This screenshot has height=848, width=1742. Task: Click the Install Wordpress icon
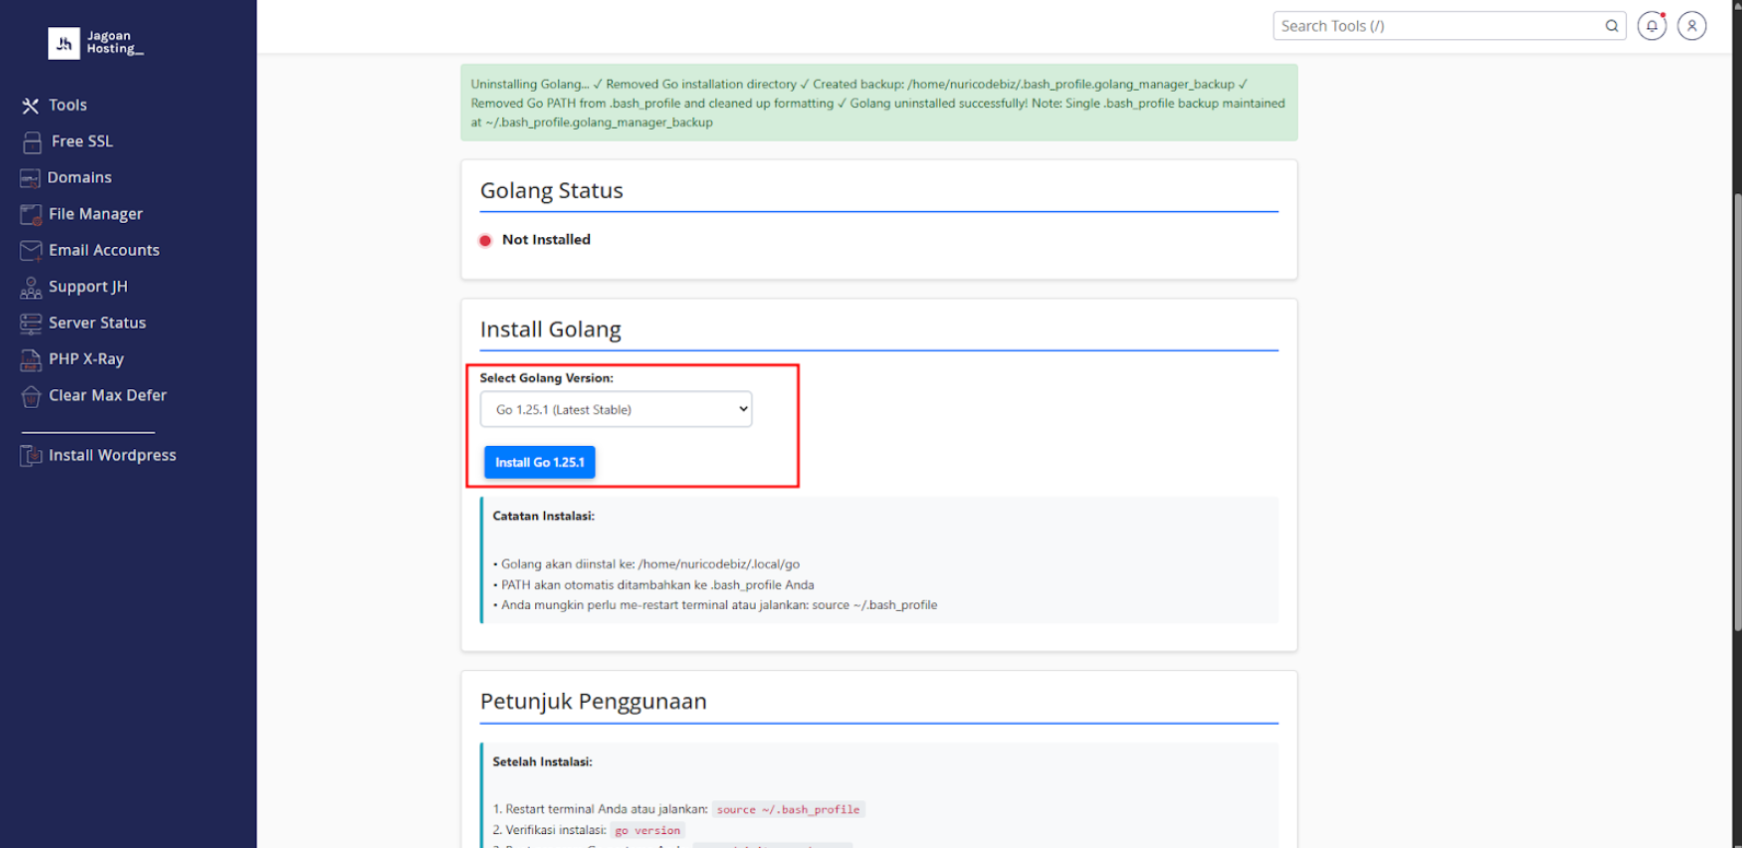click(31, 456)
